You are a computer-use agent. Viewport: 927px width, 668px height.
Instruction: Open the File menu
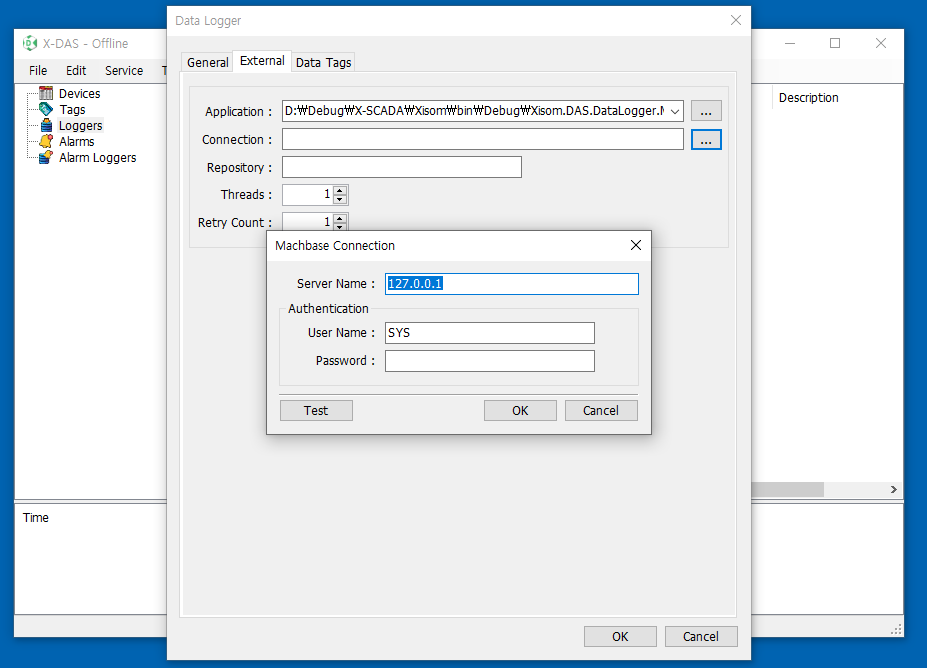tap(38, 70)
